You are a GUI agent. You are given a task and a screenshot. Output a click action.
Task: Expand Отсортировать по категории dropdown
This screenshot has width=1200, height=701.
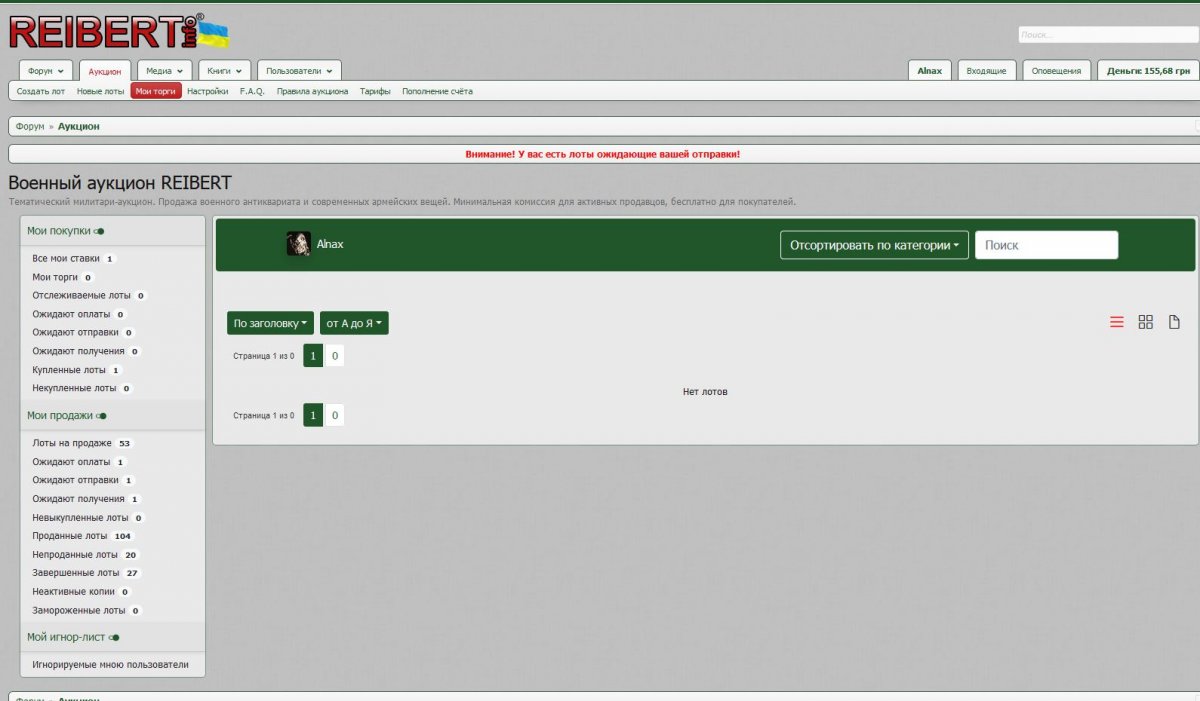click(x=874, y=245)
